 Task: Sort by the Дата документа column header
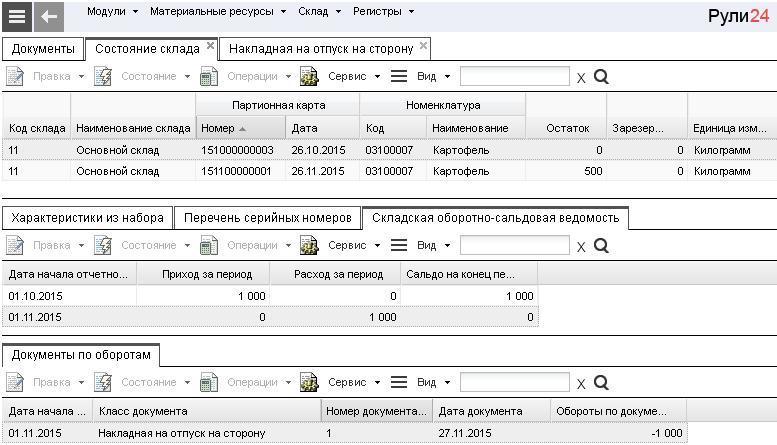492,411
